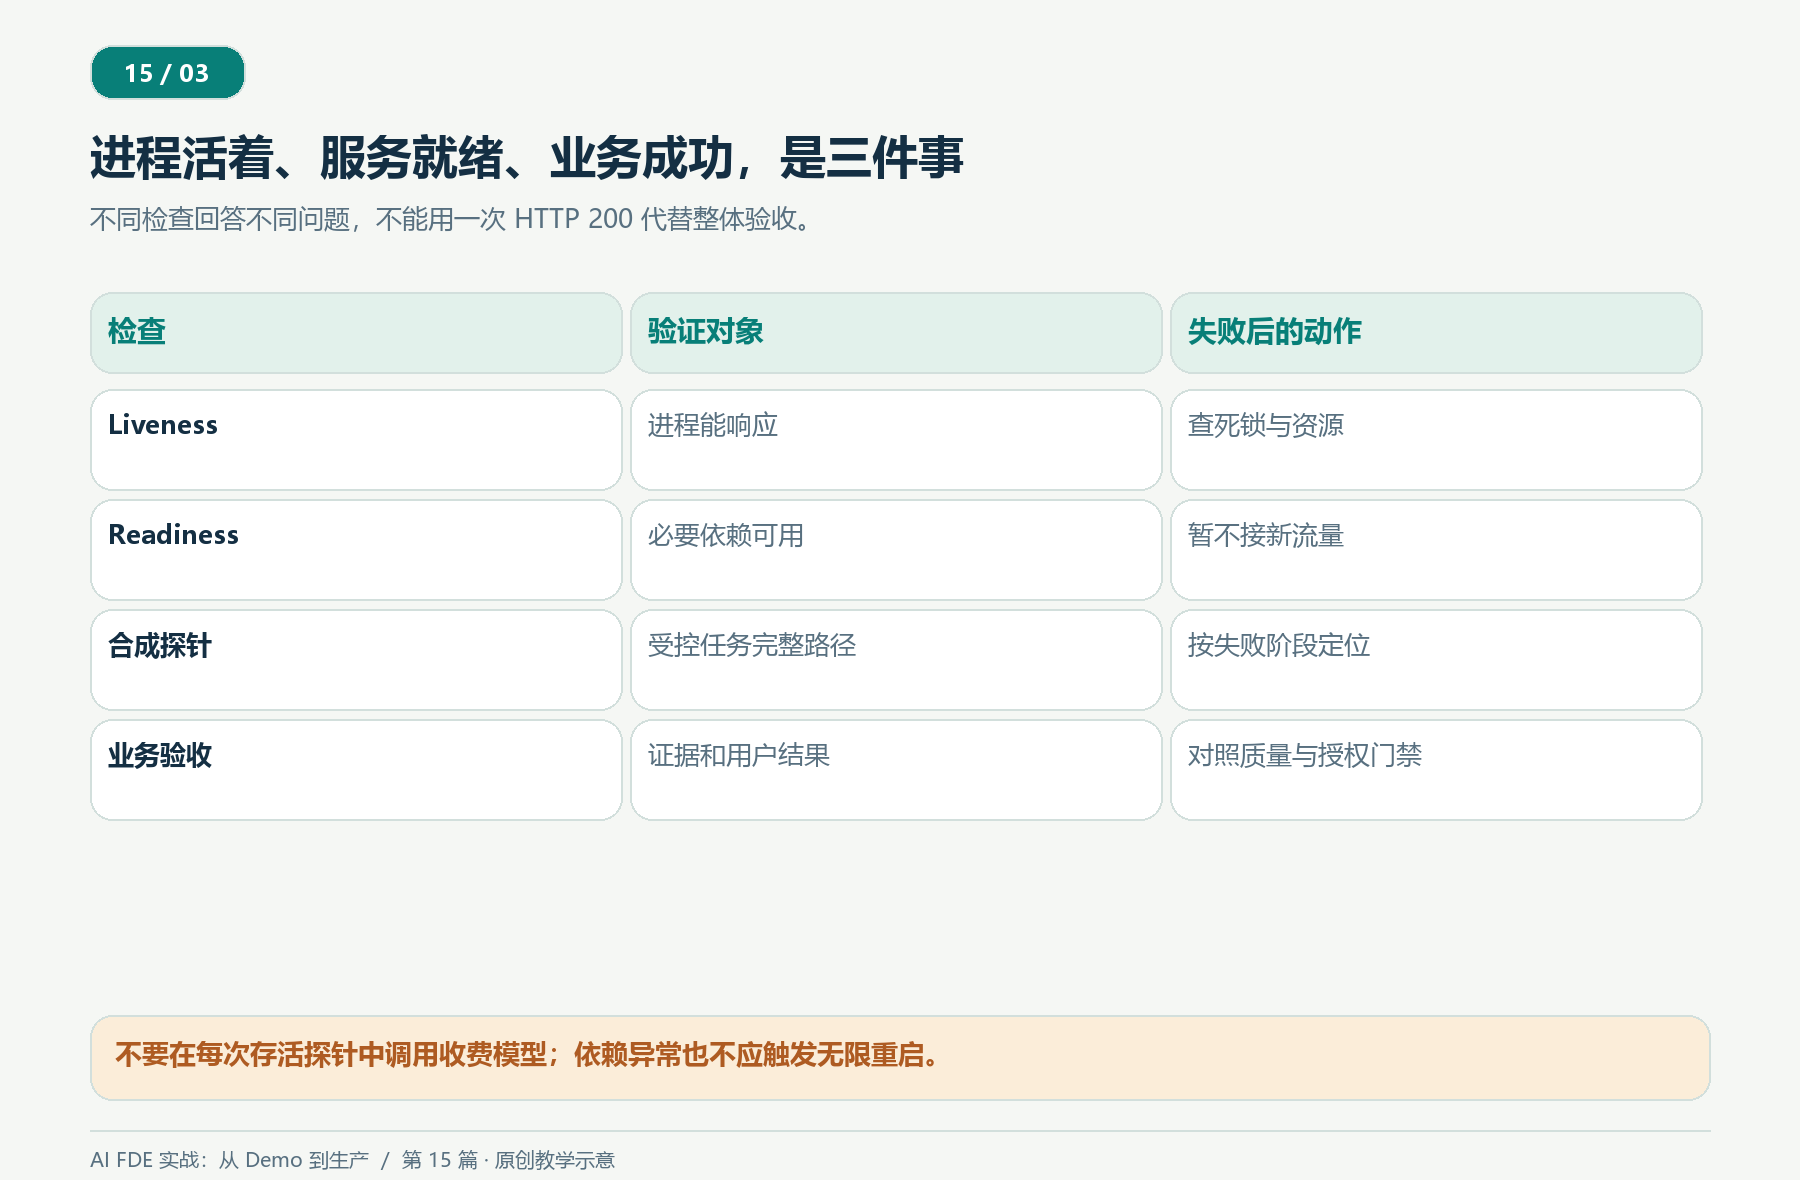Click the footer text AI FDE 实战
Screen dimensions: 1800x1180
coord(352,1160)
